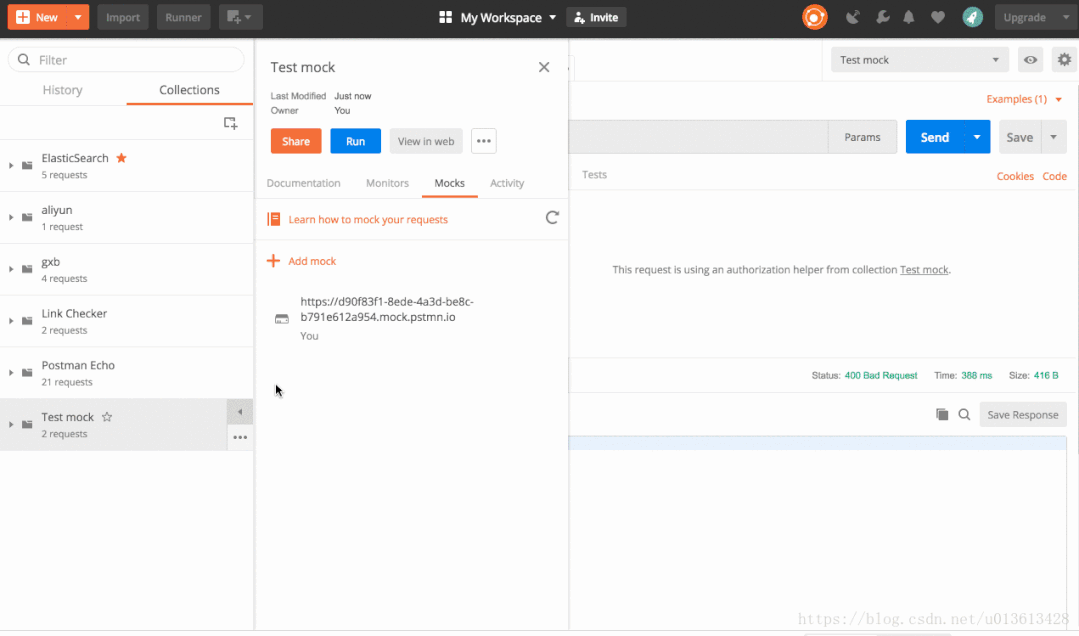1079x636 pixels.
Task: Send the request
Action: [x=934, y=137]
